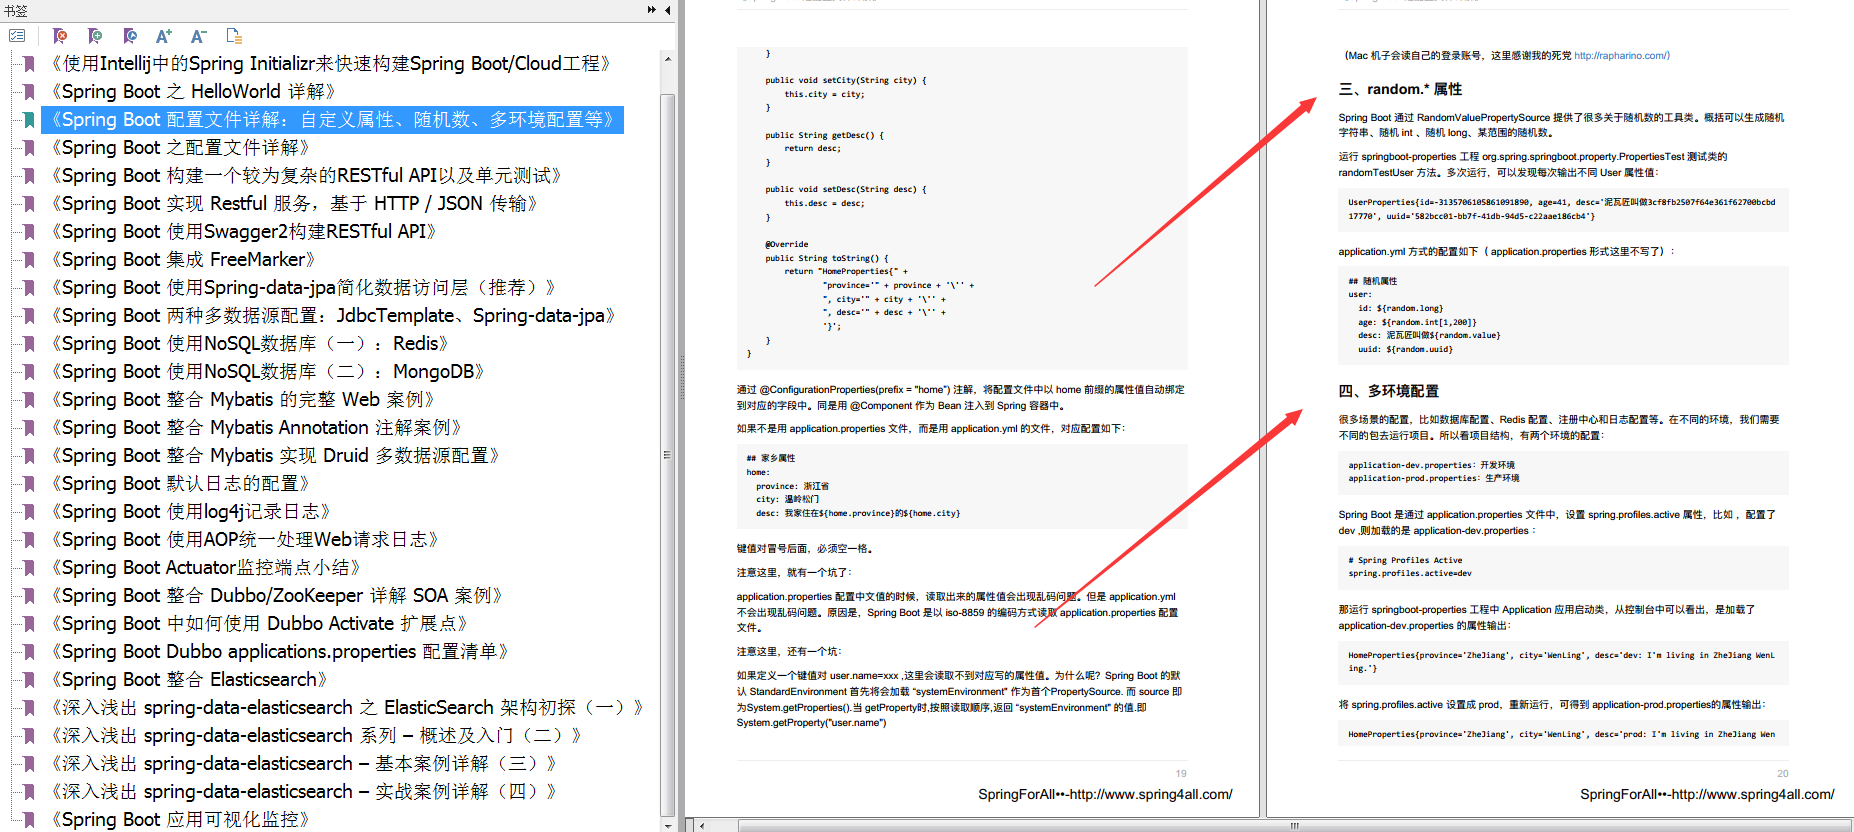Open bookmark Dubbo applications.properties 配置清单
The height and width of the screenshot is (832, 1854).
(x=280, y=652)
